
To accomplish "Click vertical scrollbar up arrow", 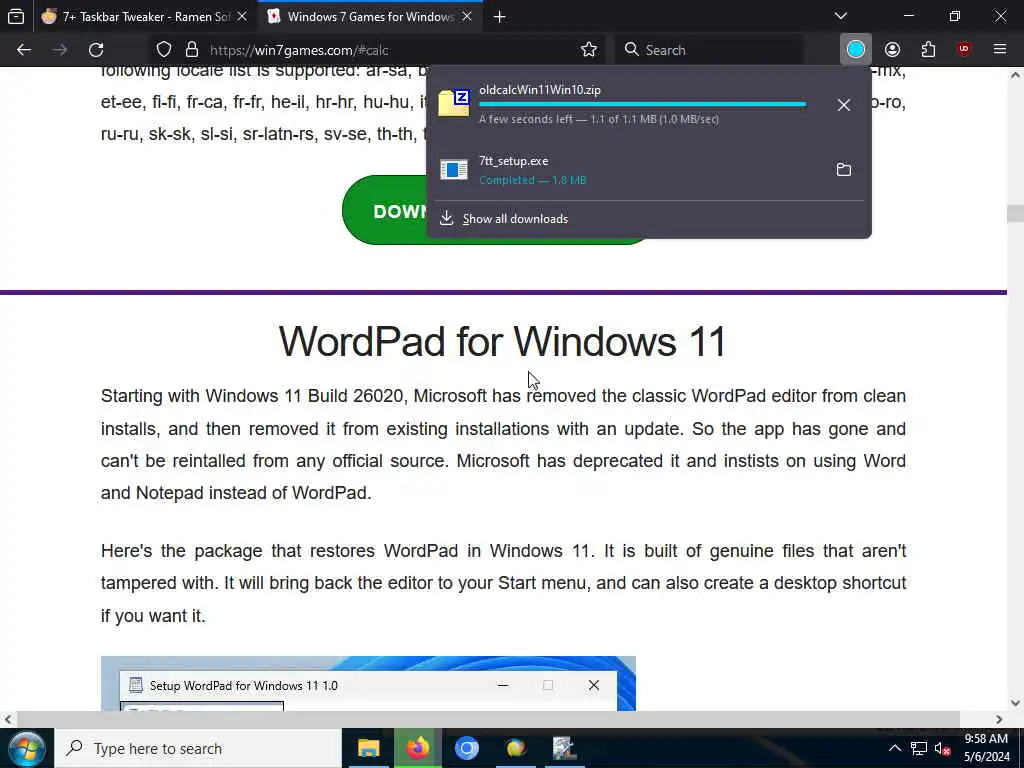I will (1015, 76).
